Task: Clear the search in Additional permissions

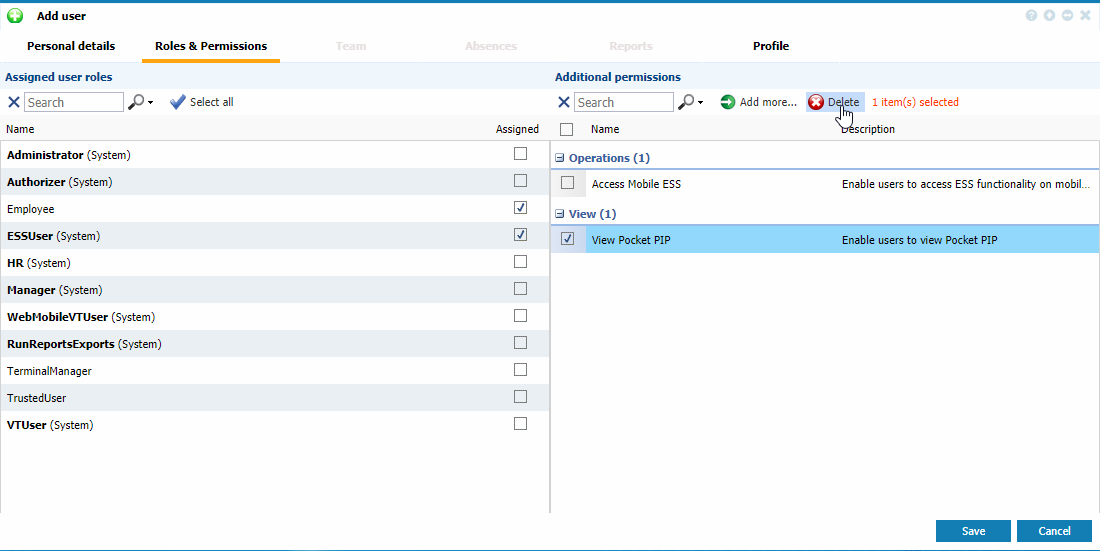Action: click(564, 102)
